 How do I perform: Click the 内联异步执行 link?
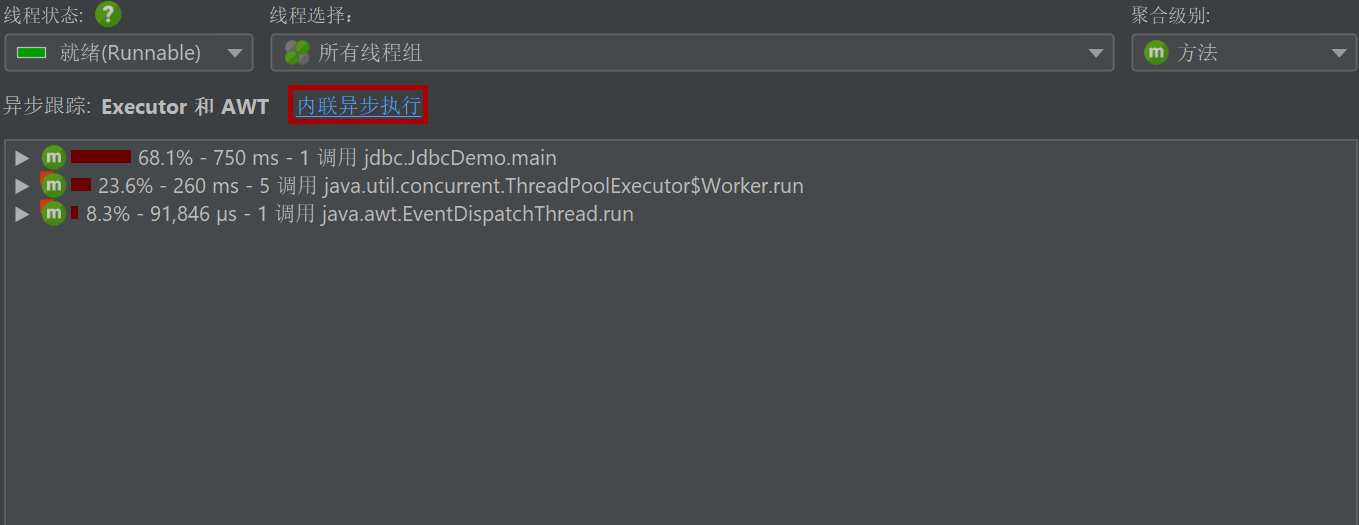(359, 105)
